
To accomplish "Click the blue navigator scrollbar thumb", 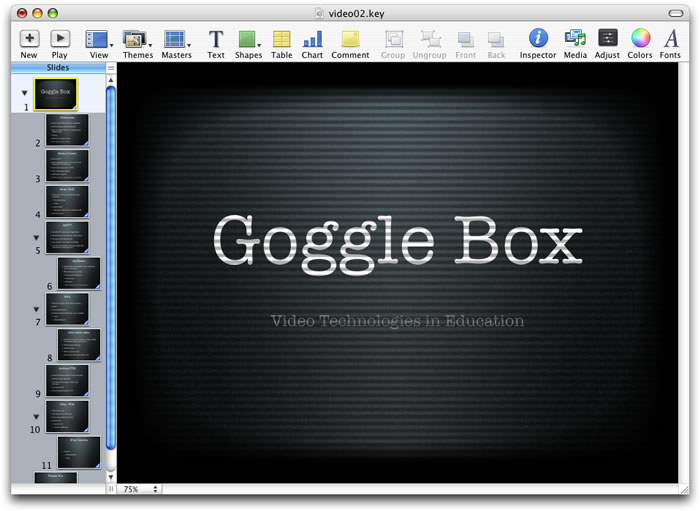I will (111, 268).
